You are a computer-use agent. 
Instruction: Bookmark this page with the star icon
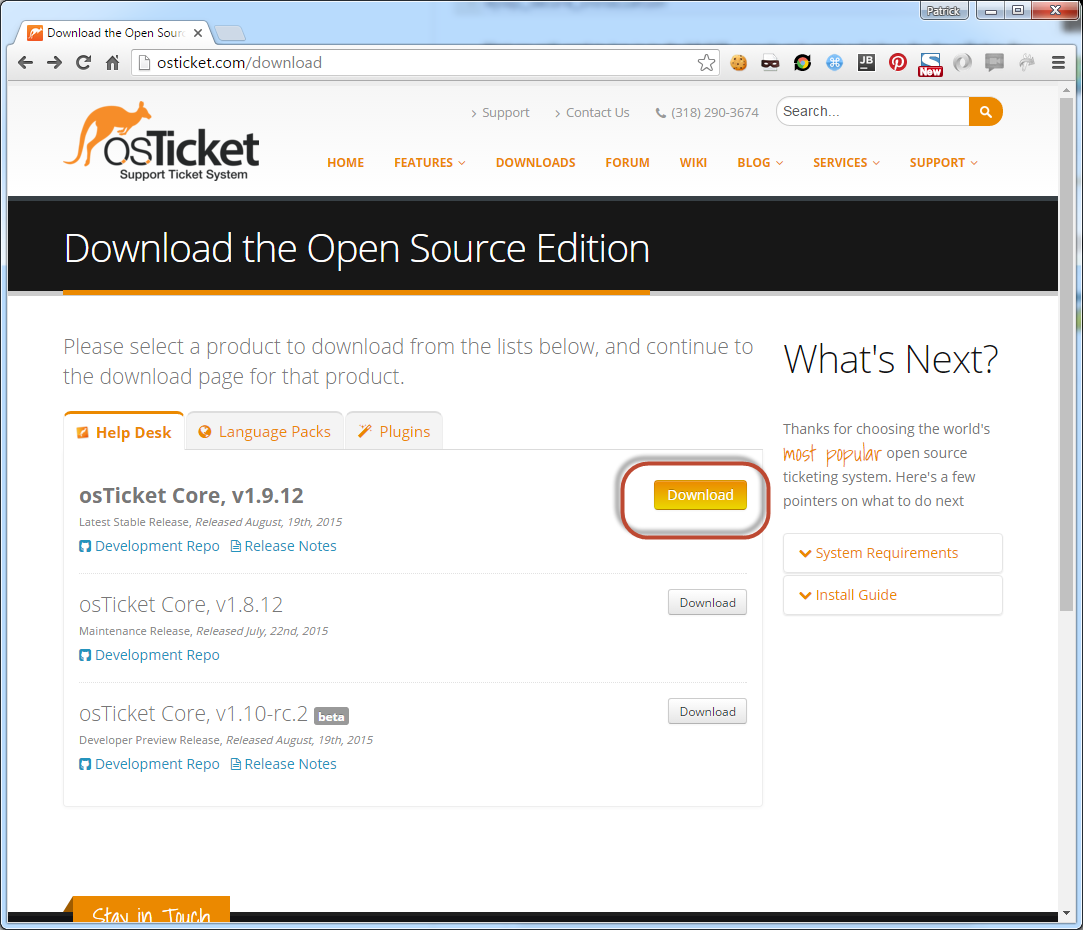point(706,63)
